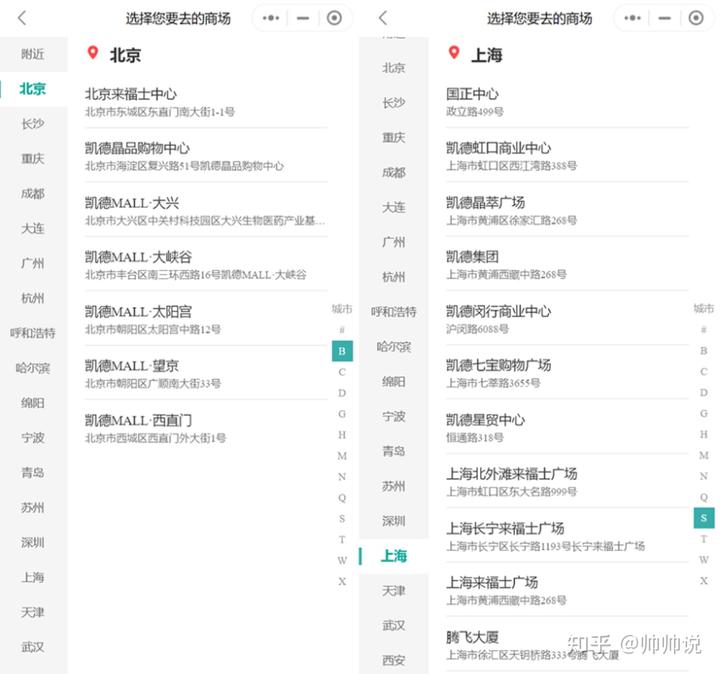The width and height of the screenshot is (720, 674).
Task: Select highlighted 上海 tab in right sidebar
Action: (x=394, y=556)
